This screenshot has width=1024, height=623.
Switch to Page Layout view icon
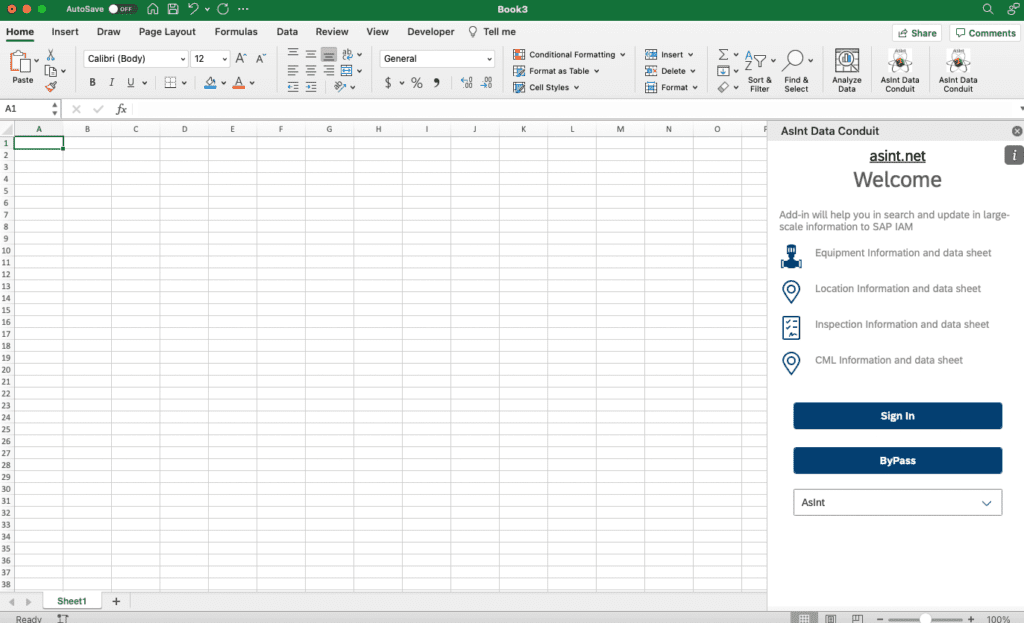click(x=831, y=618)
